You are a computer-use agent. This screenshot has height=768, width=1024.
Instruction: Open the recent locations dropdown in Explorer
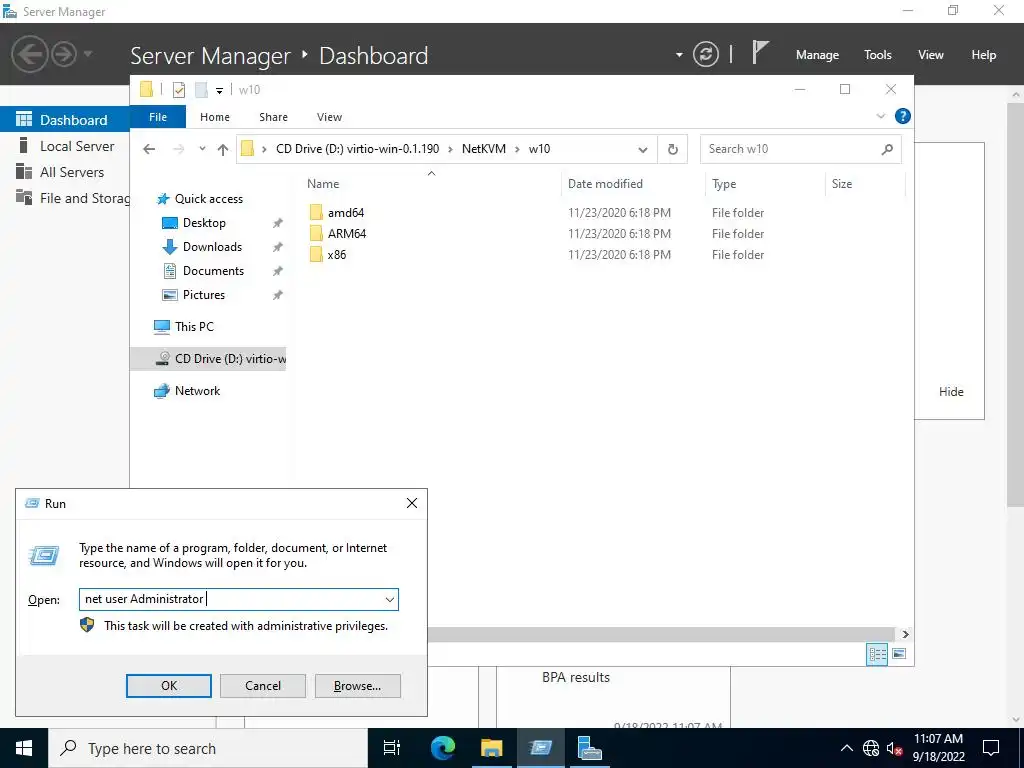coord(202,149)
